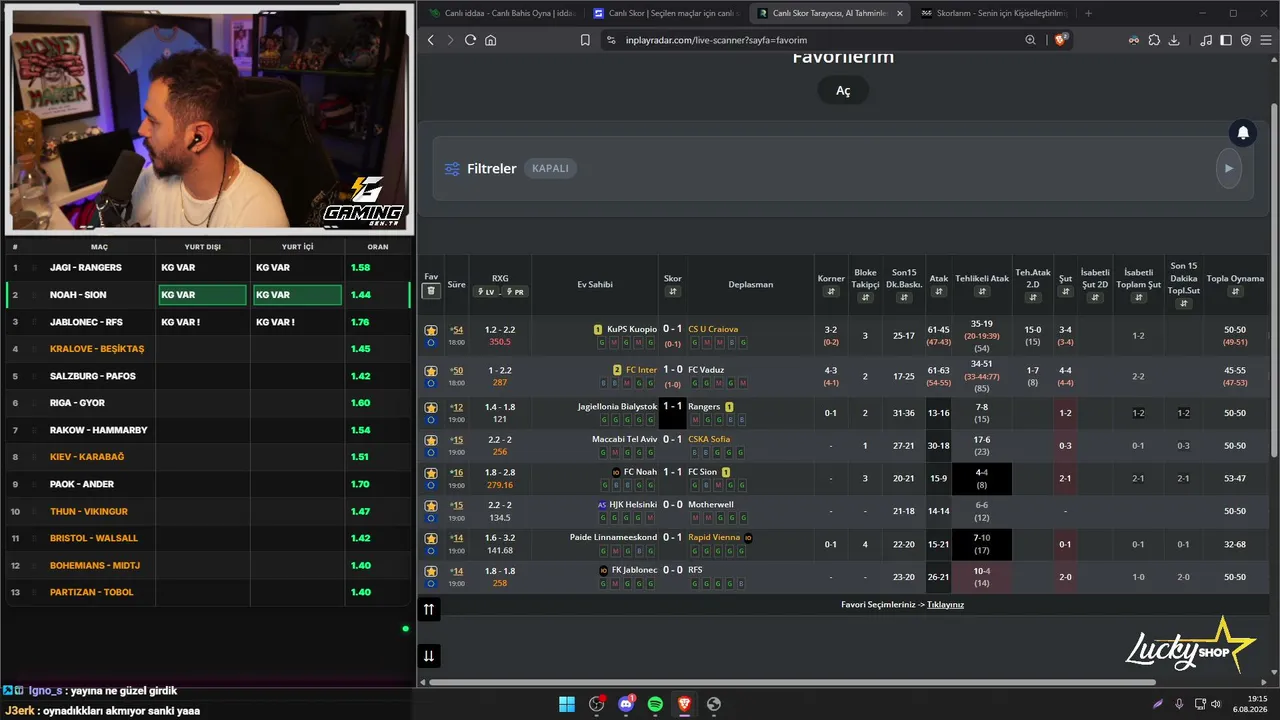
Task: Toggle favorite star for FK Jablonec row
Action: [431, 571]
